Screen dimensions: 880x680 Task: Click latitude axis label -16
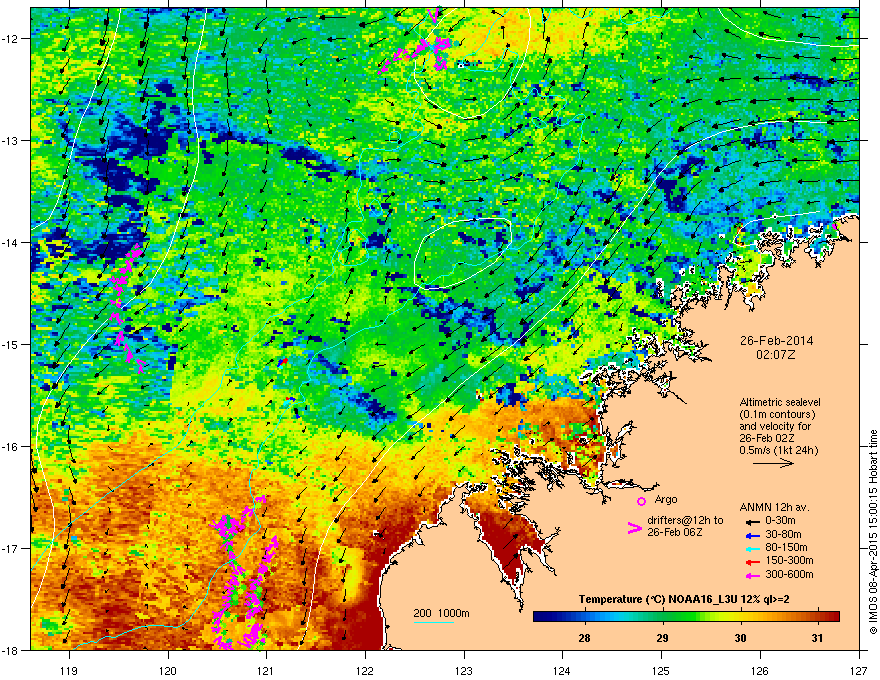[x=11, y=447]
